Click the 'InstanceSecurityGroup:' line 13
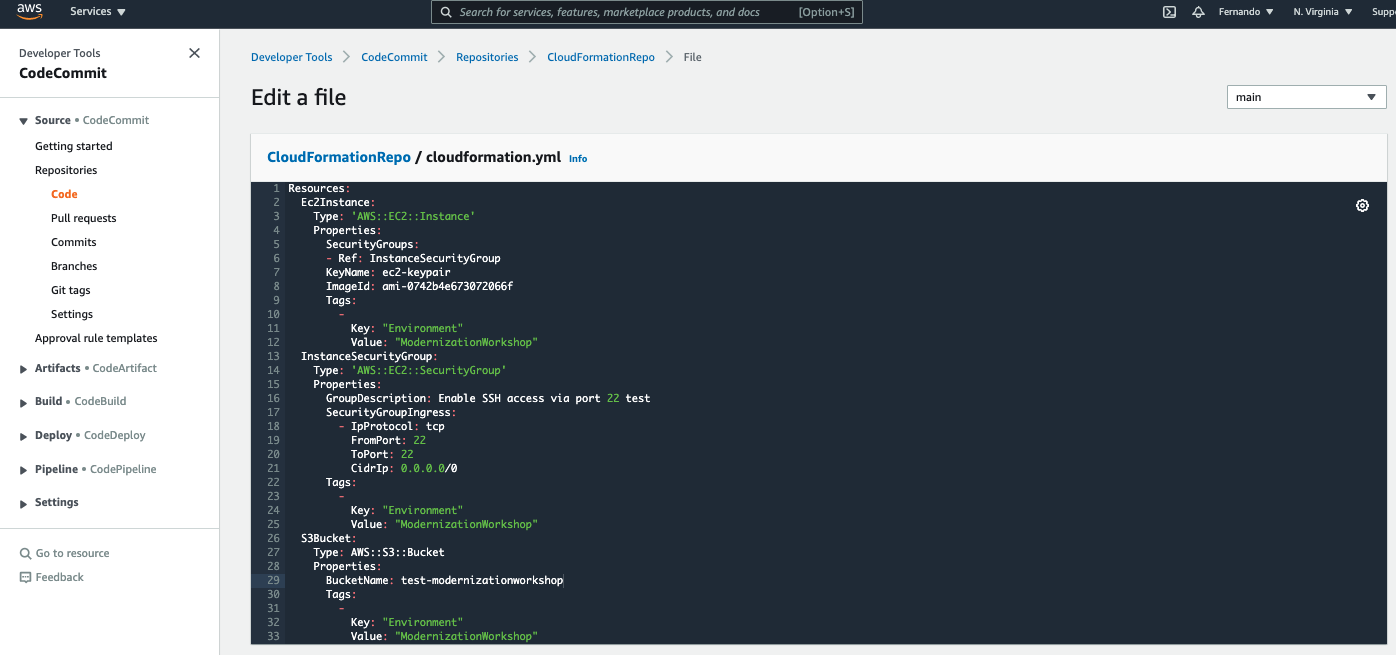 pos(369,356)
